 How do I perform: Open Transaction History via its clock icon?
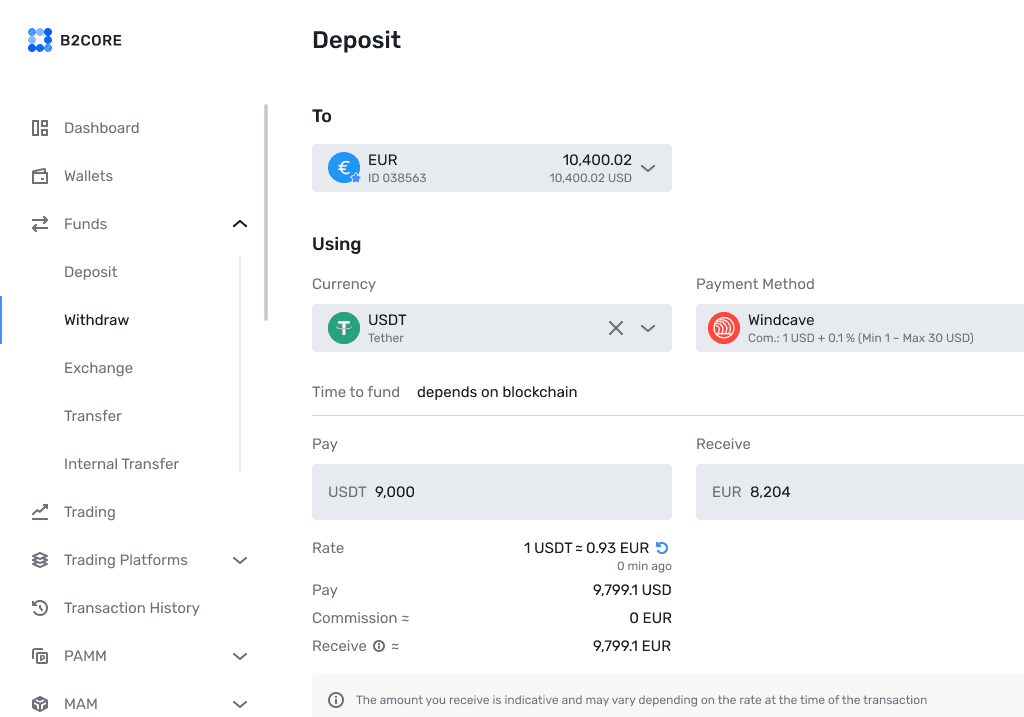pos(39,608)
